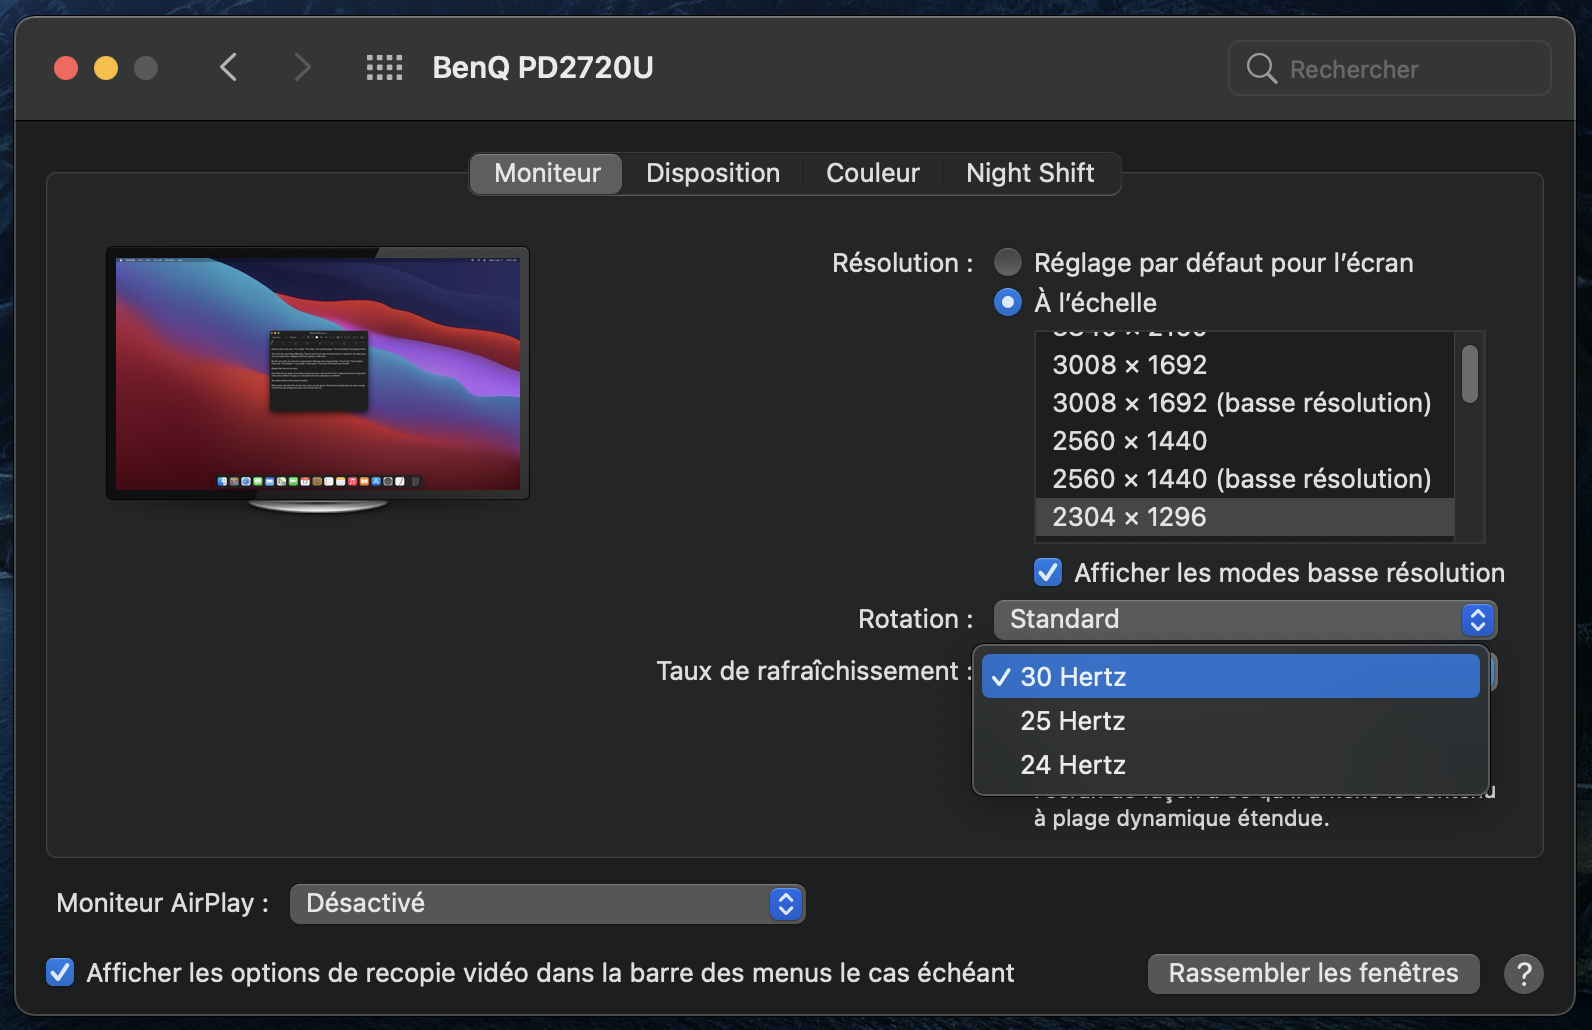This screenshot has height=1030, width=1592.
Task: Go to the Night Shift tab
Action: [x=1030, y=173]
